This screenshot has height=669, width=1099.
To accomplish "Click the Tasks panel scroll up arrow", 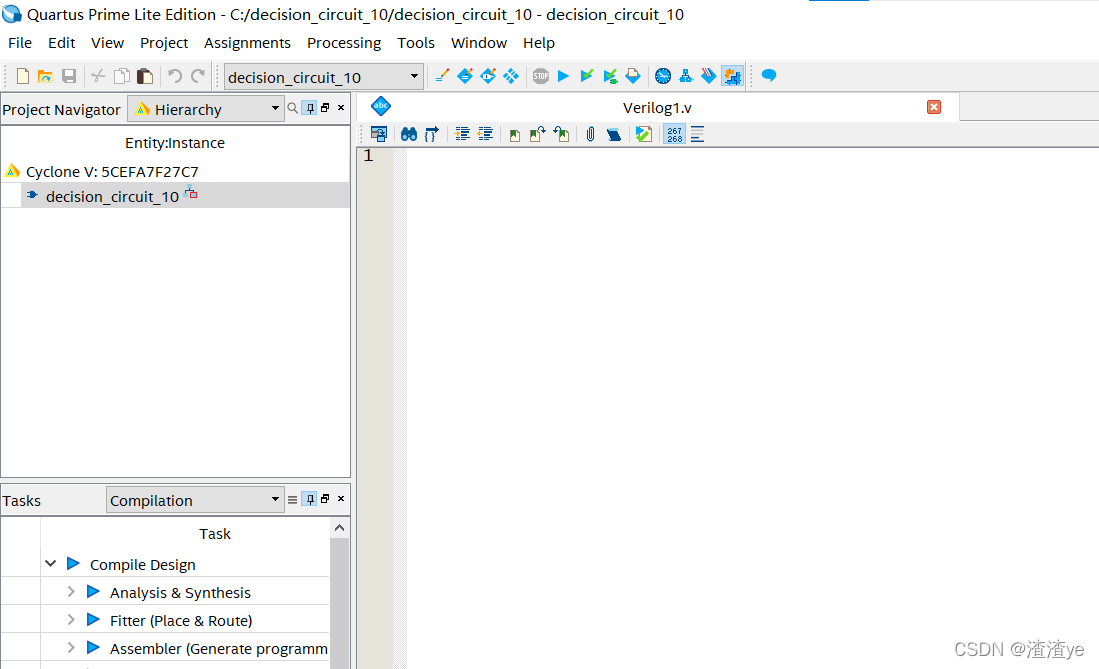I will tap(339, 527).
